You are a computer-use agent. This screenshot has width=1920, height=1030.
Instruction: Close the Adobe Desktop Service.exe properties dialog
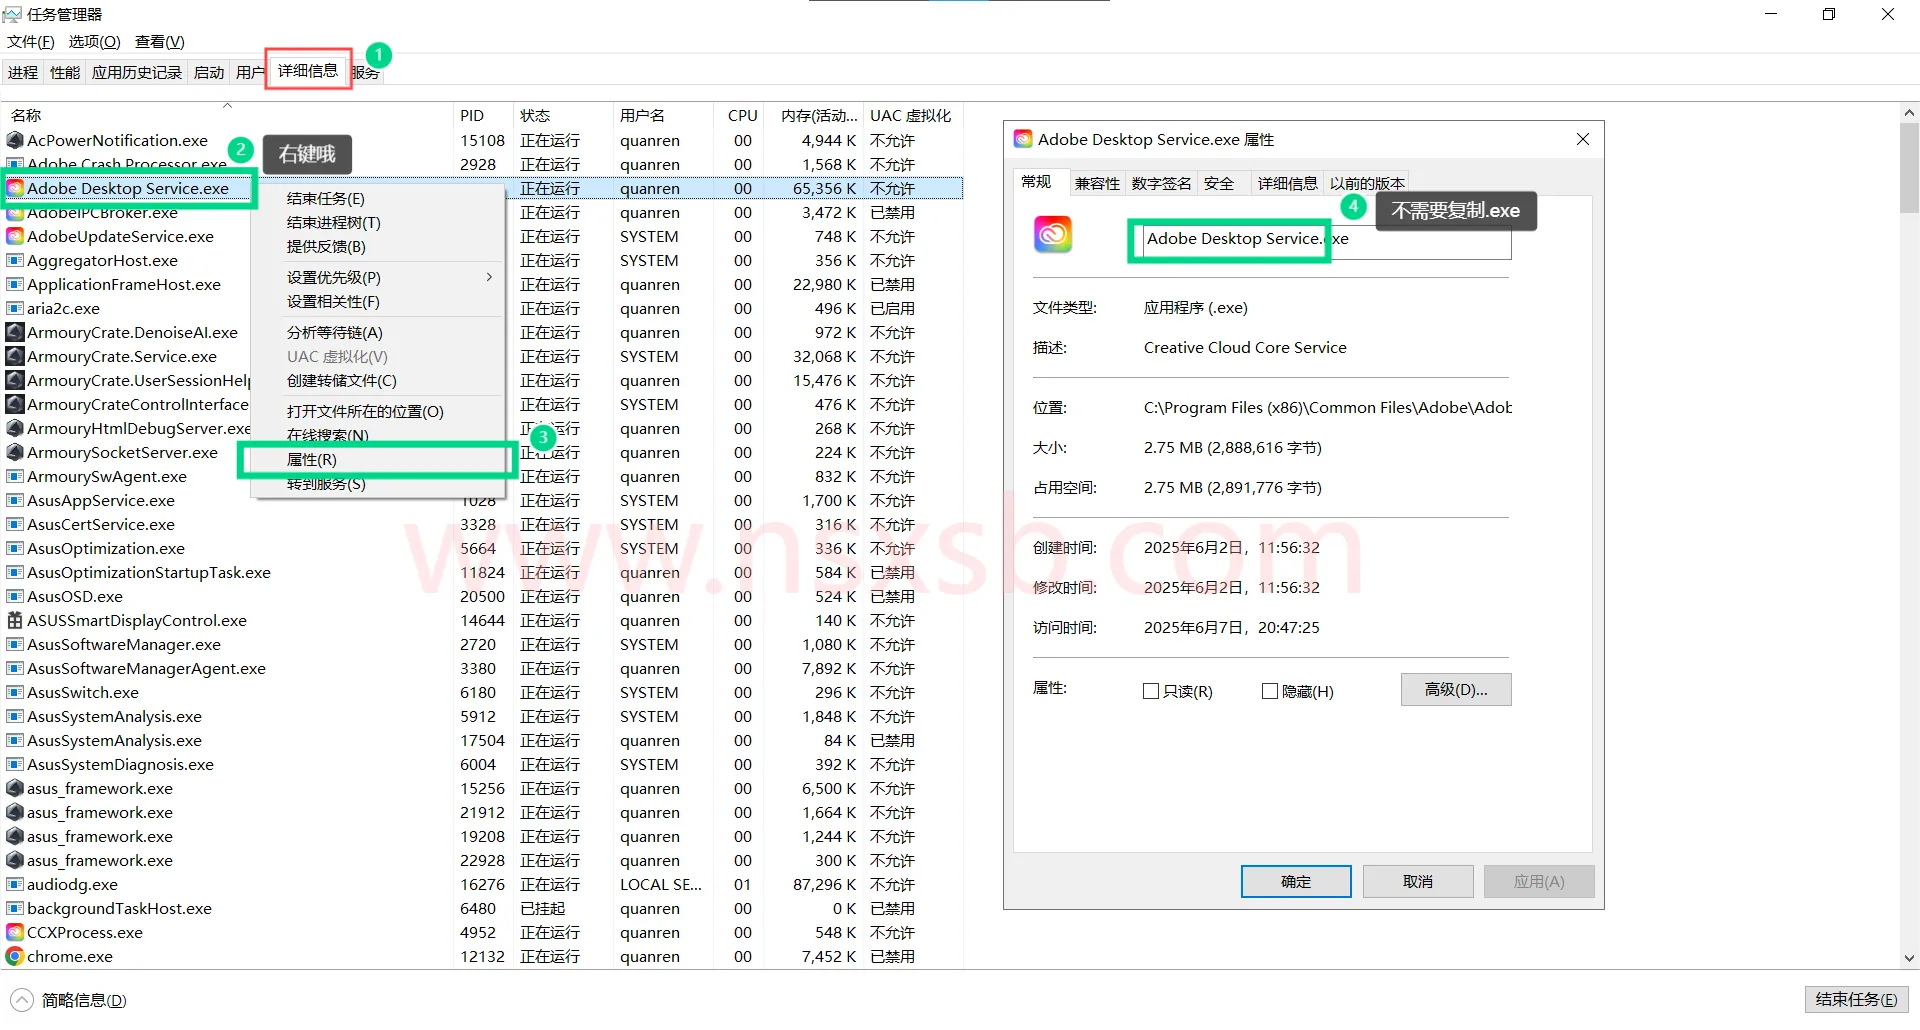pos(1583,139)
